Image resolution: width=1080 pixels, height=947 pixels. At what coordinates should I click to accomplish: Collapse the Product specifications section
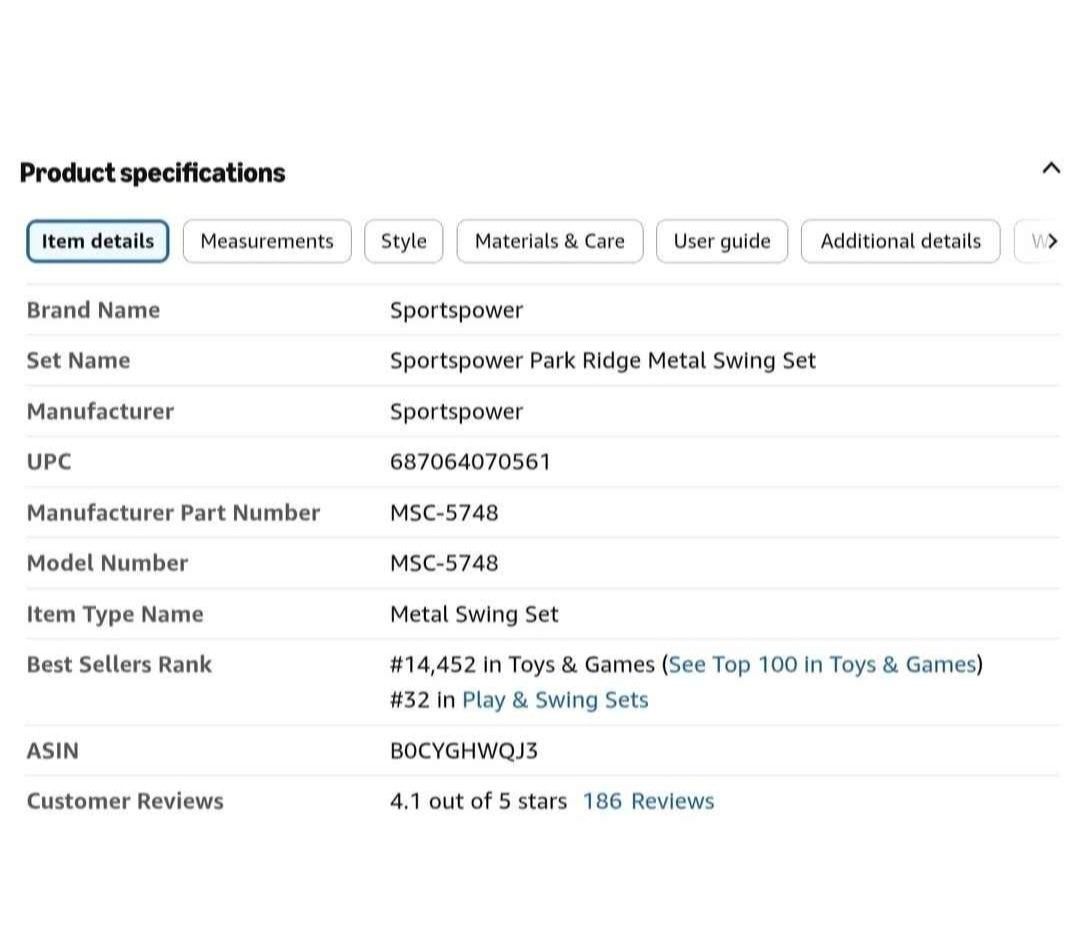click(1050, 168)
